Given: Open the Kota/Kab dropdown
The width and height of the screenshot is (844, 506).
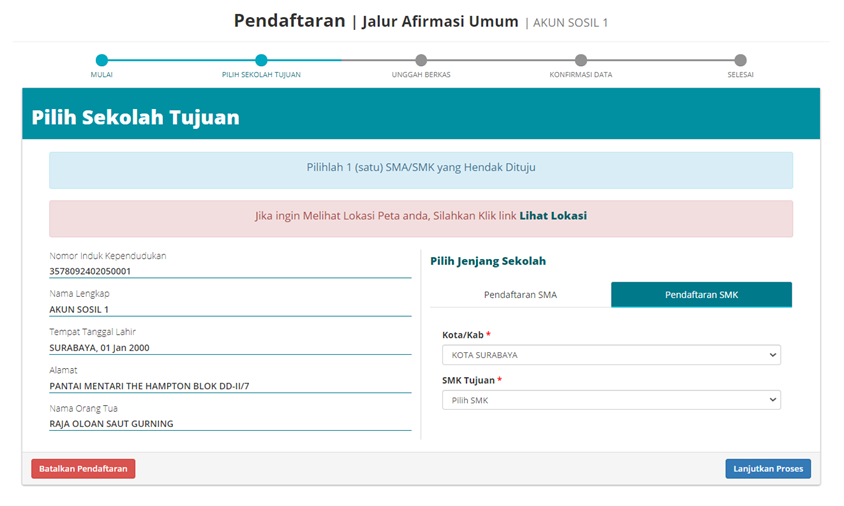Looking at the screenshot, I should coord(611,355).
